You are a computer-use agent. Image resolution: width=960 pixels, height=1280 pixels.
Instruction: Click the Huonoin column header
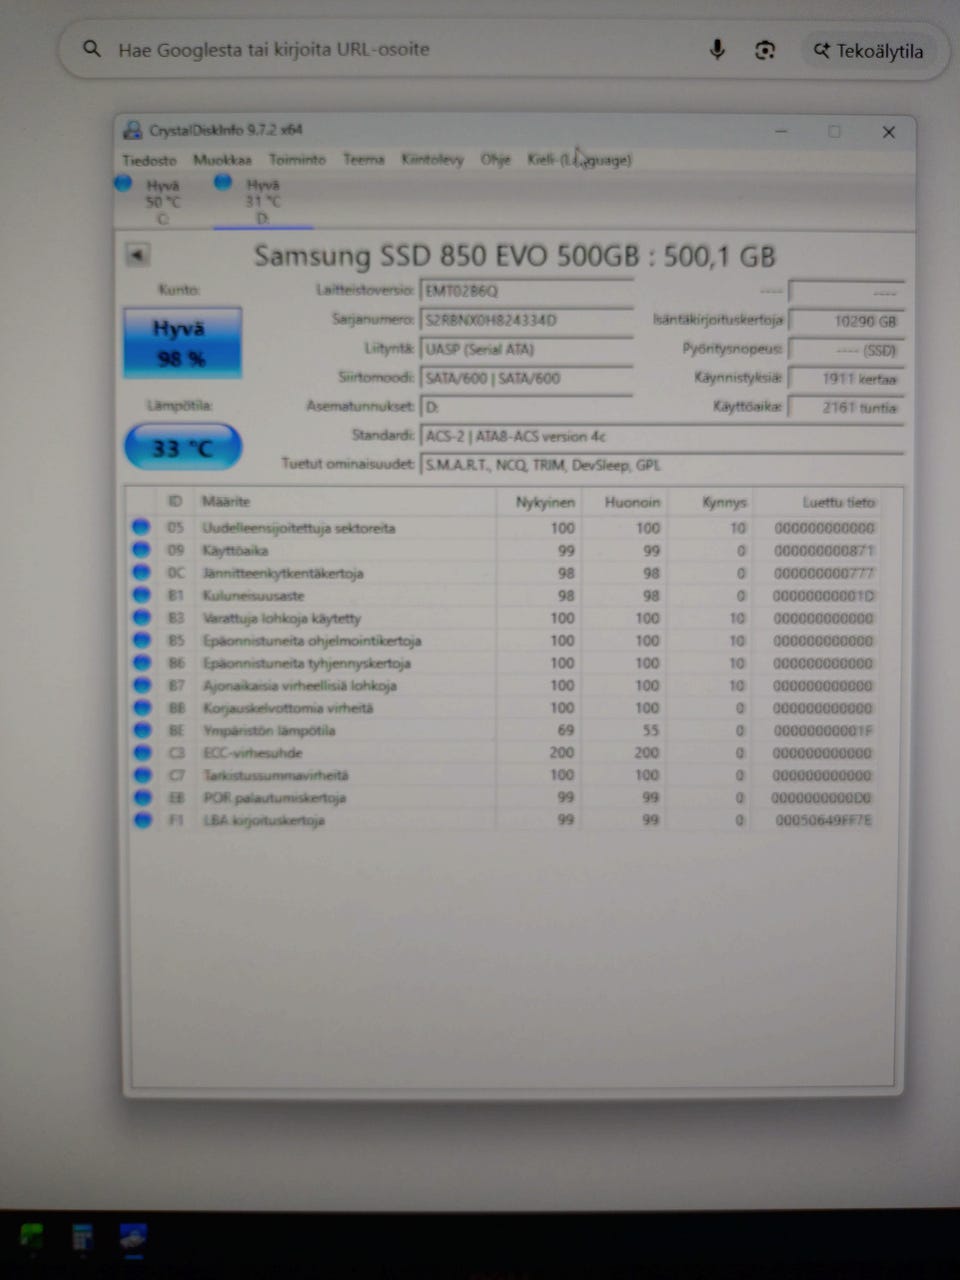(x=632, y=502)
